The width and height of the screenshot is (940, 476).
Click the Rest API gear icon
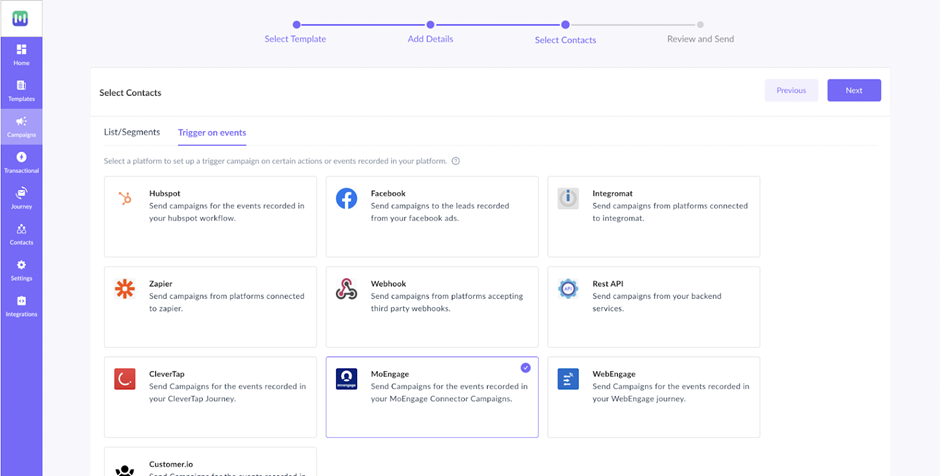tap(568, 289)
